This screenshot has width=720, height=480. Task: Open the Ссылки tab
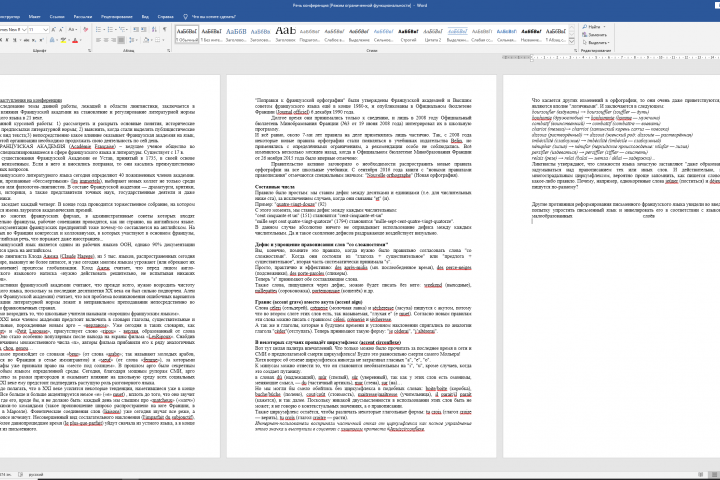(x=57, y=17)
